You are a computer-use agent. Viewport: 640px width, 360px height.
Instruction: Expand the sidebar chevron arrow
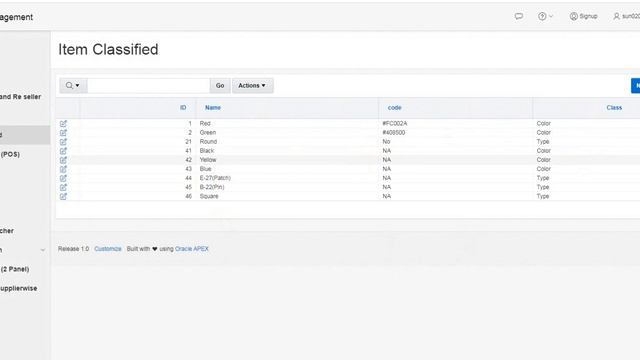tap(43, 250)
